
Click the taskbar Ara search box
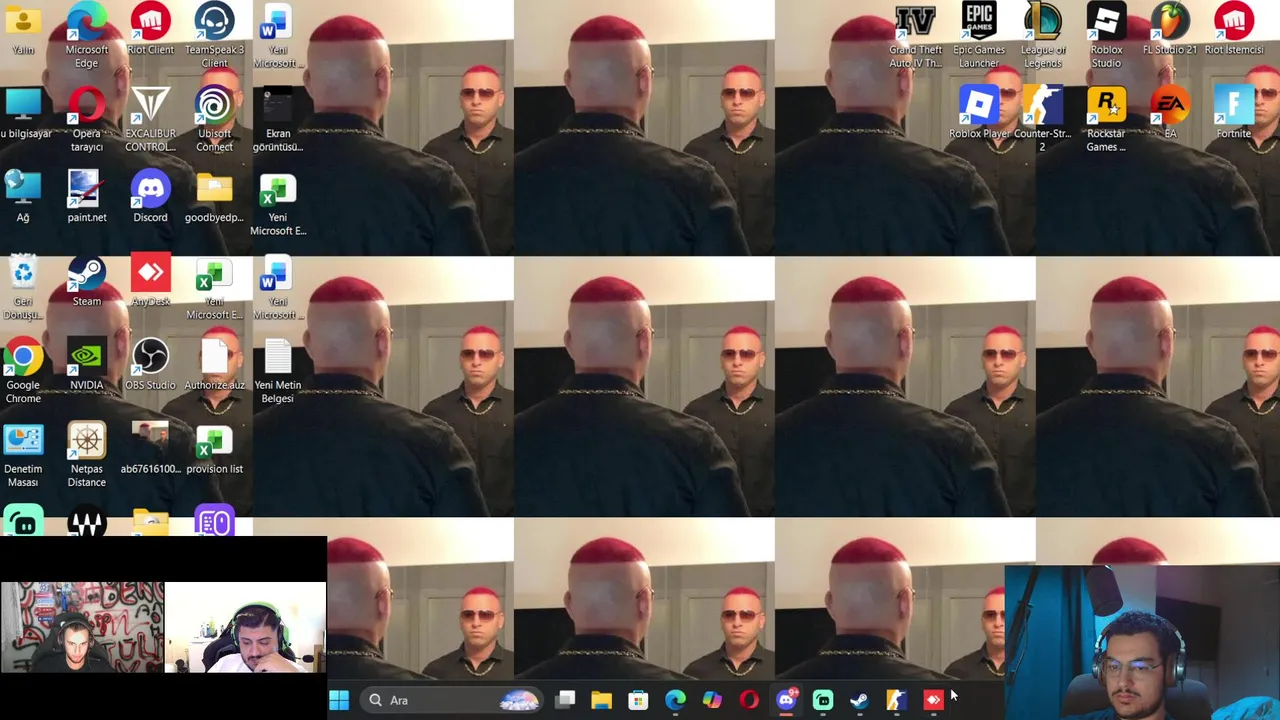tap(452, 700)
